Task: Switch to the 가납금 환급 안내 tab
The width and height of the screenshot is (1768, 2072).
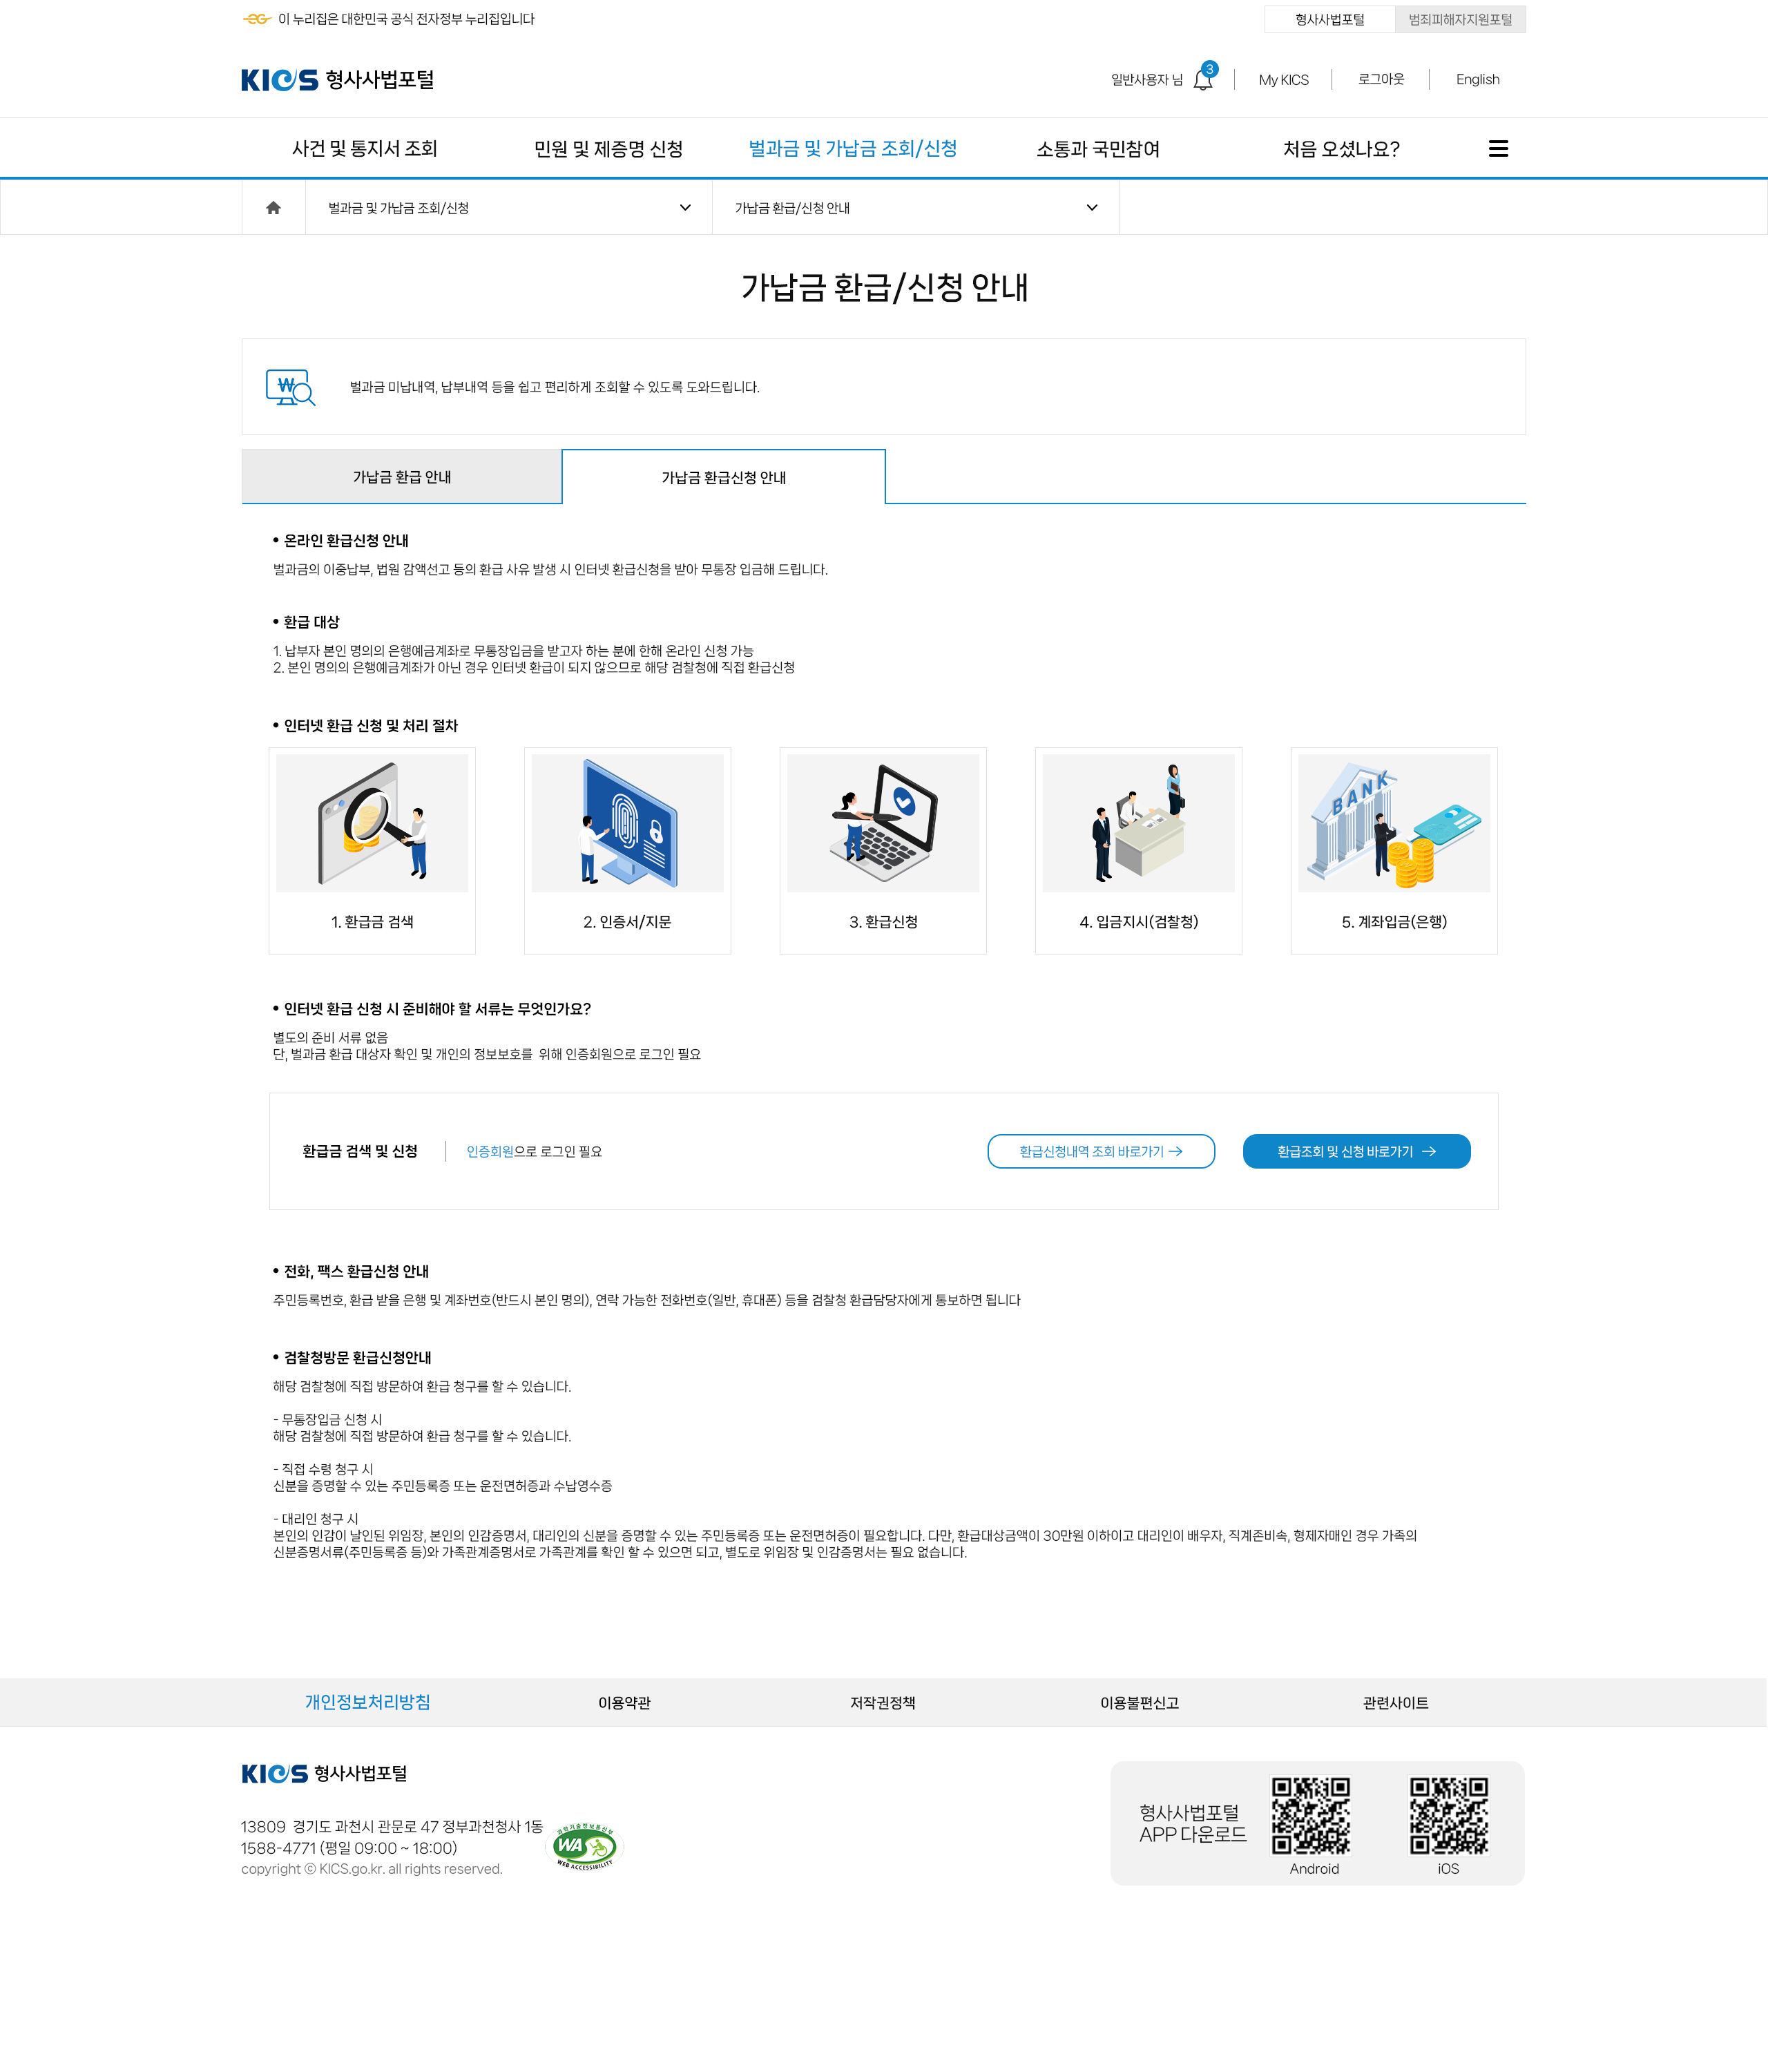Action: tap(401, 477)
